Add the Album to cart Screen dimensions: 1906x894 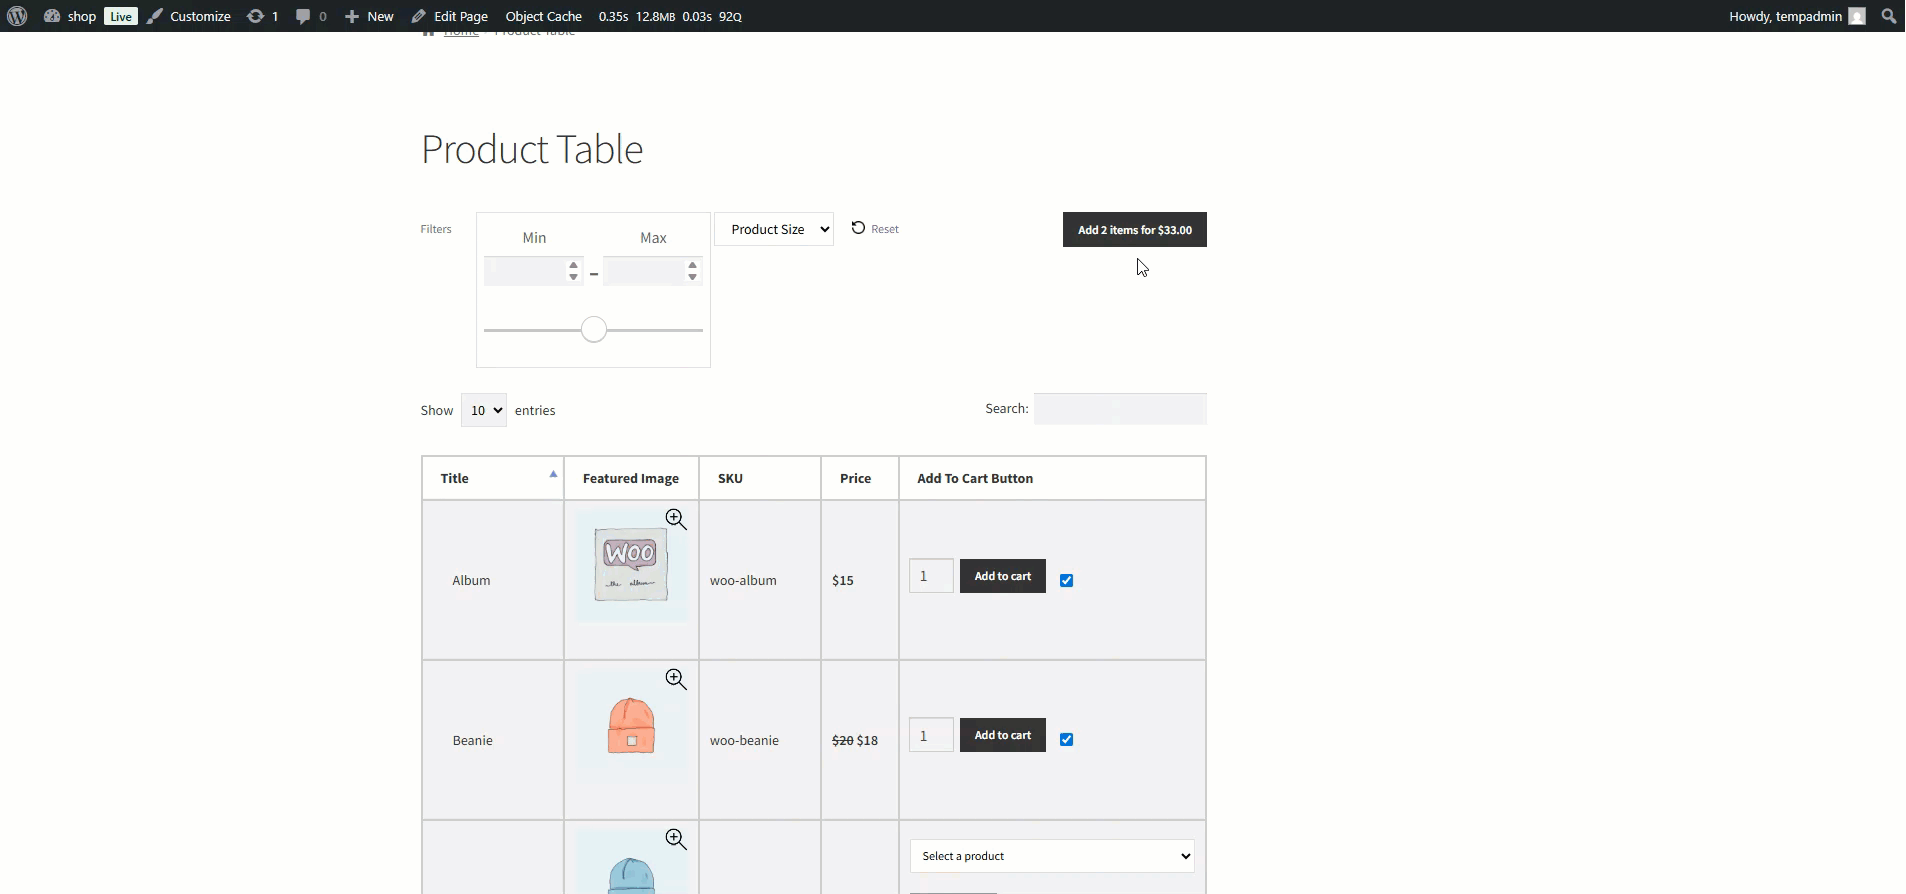click(x=1003, y=576)
